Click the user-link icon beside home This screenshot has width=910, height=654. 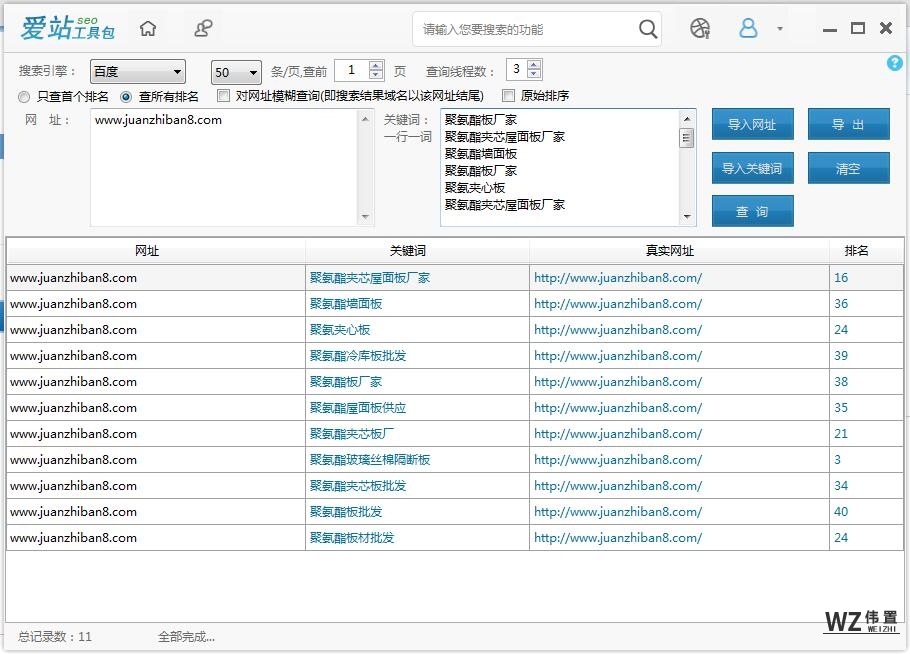click(x=203, y=28)
